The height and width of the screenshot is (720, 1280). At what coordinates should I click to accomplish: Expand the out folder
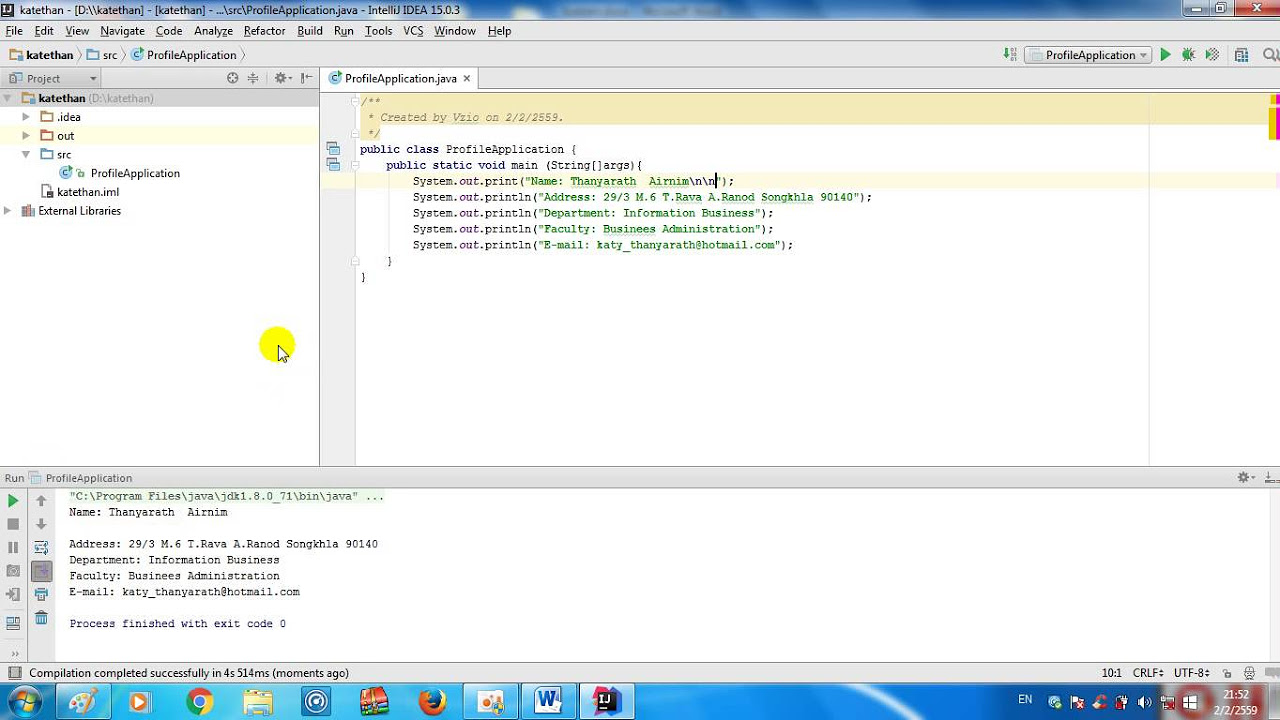pos(26,136)
